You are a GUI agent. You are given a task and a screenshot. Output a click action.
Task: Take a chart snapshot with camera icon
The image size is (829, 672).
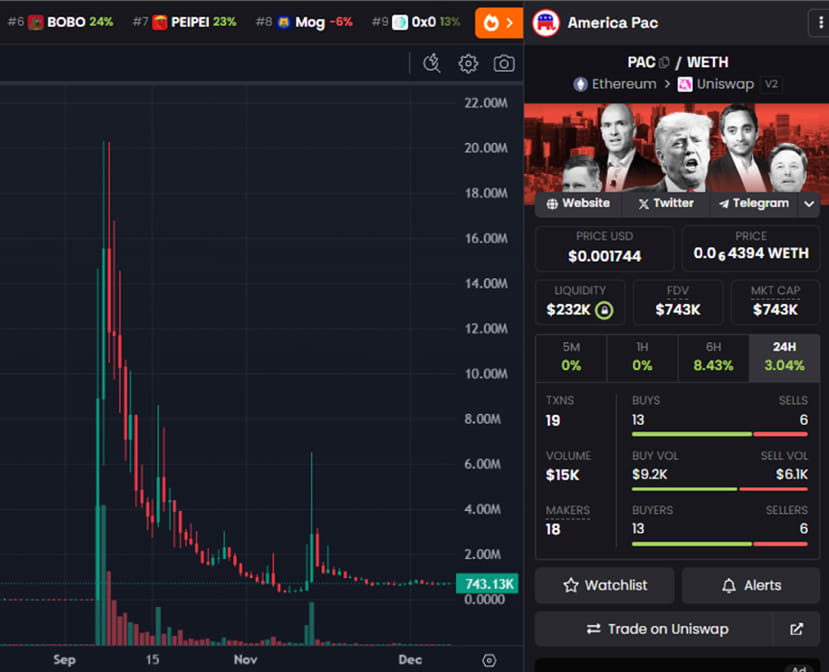pyautogui.click(x=504, y=64)
